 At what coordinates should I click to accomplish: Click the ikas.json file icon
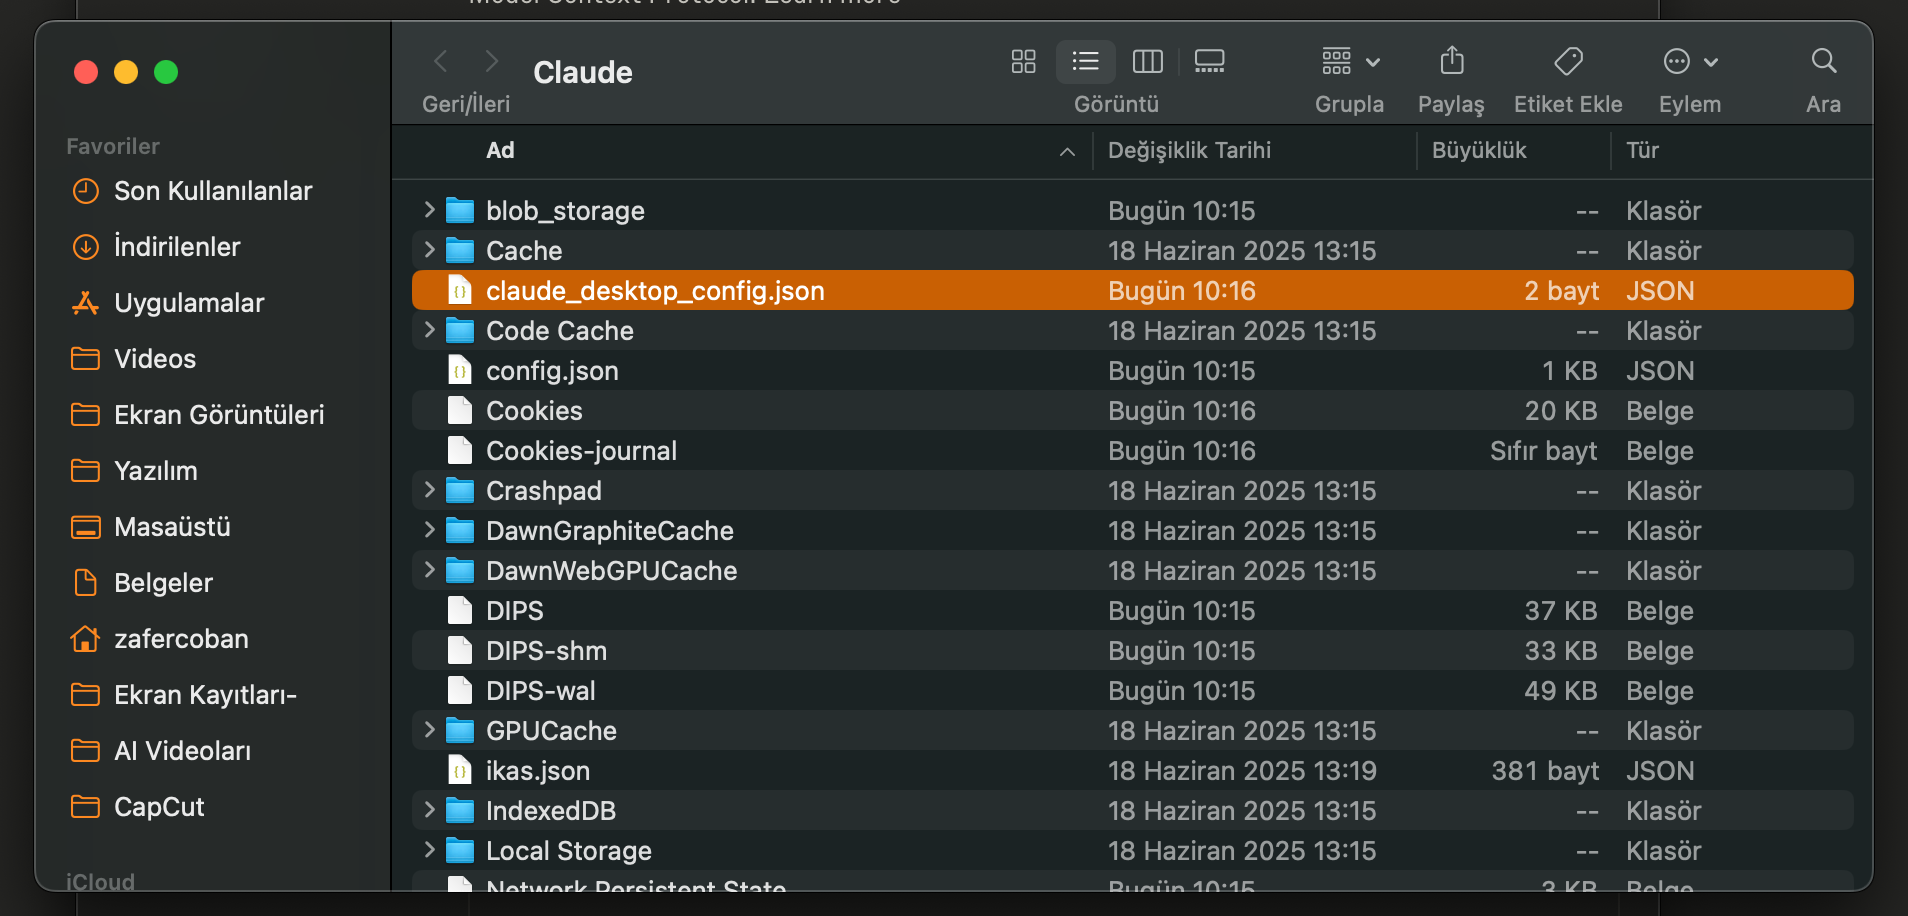tap(460, 770)
